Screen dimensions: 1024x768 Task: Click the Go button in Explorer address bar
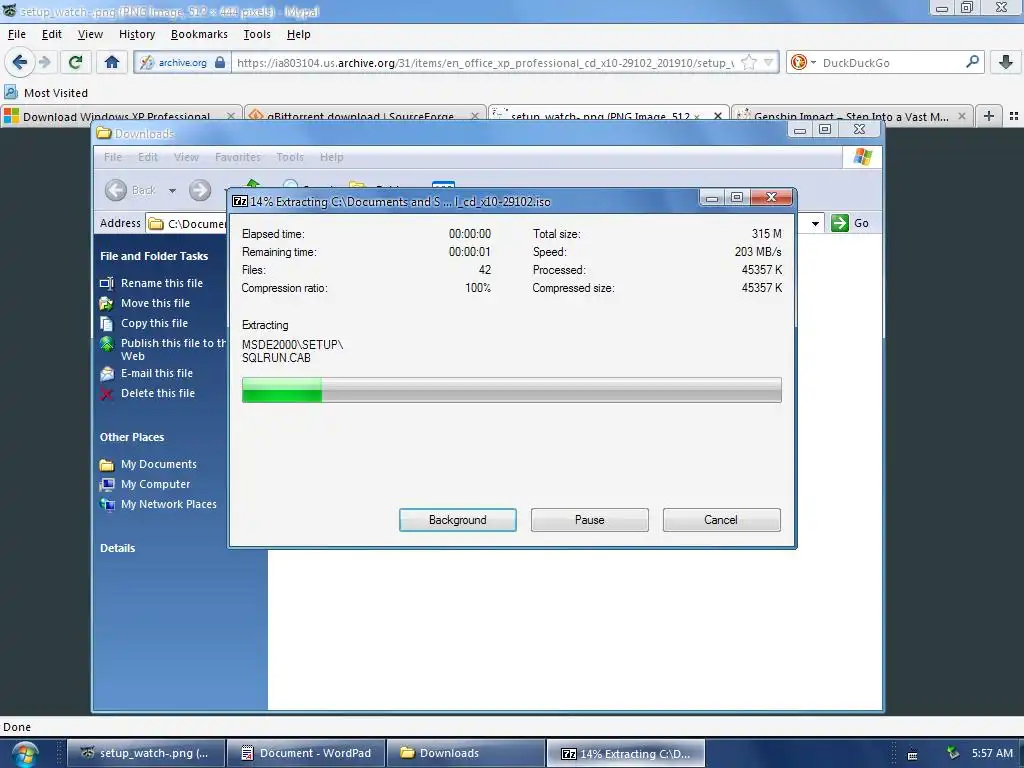850,223
